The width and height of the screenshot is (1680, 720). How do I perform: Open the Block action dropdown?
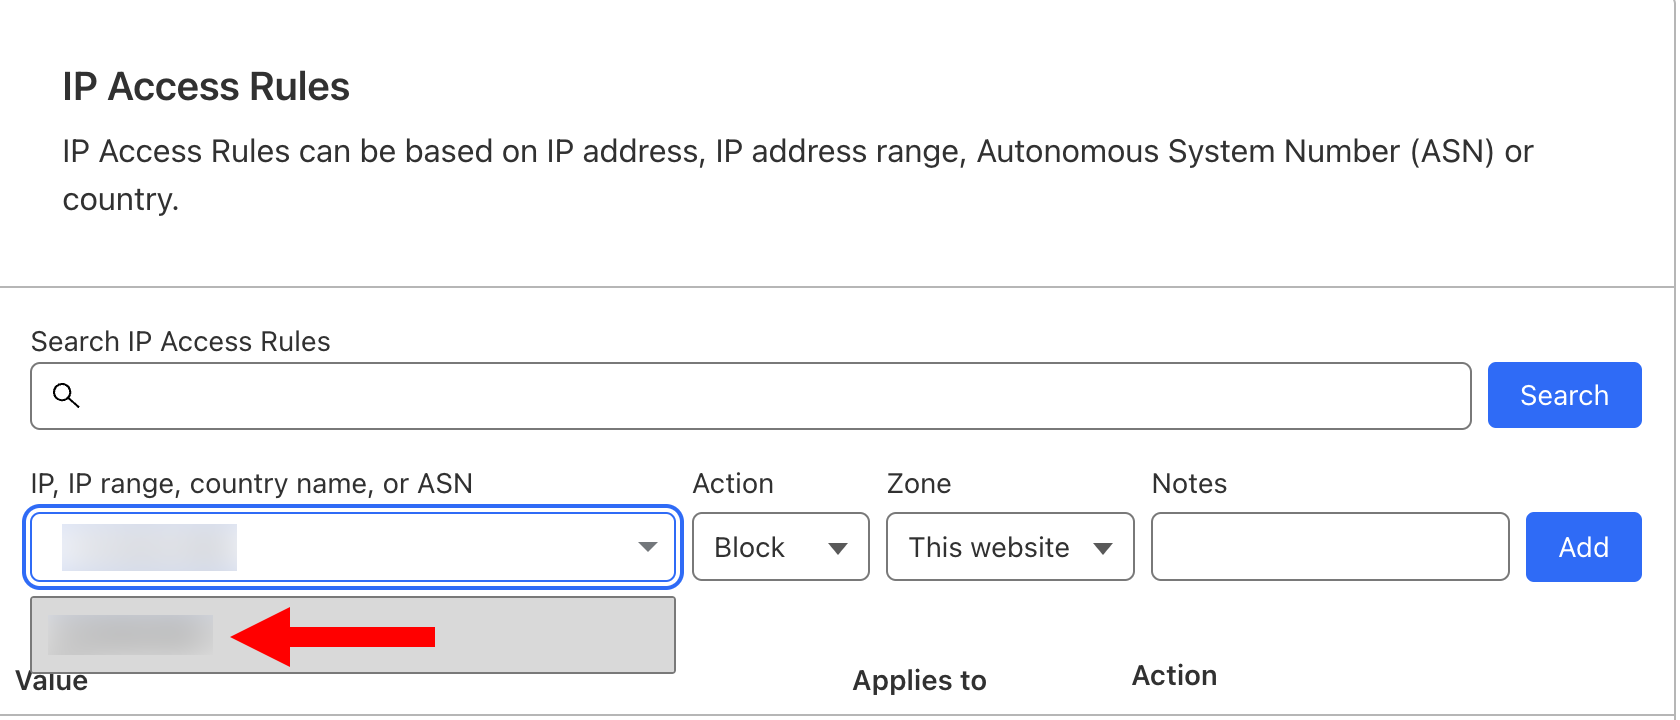[780, 547]
